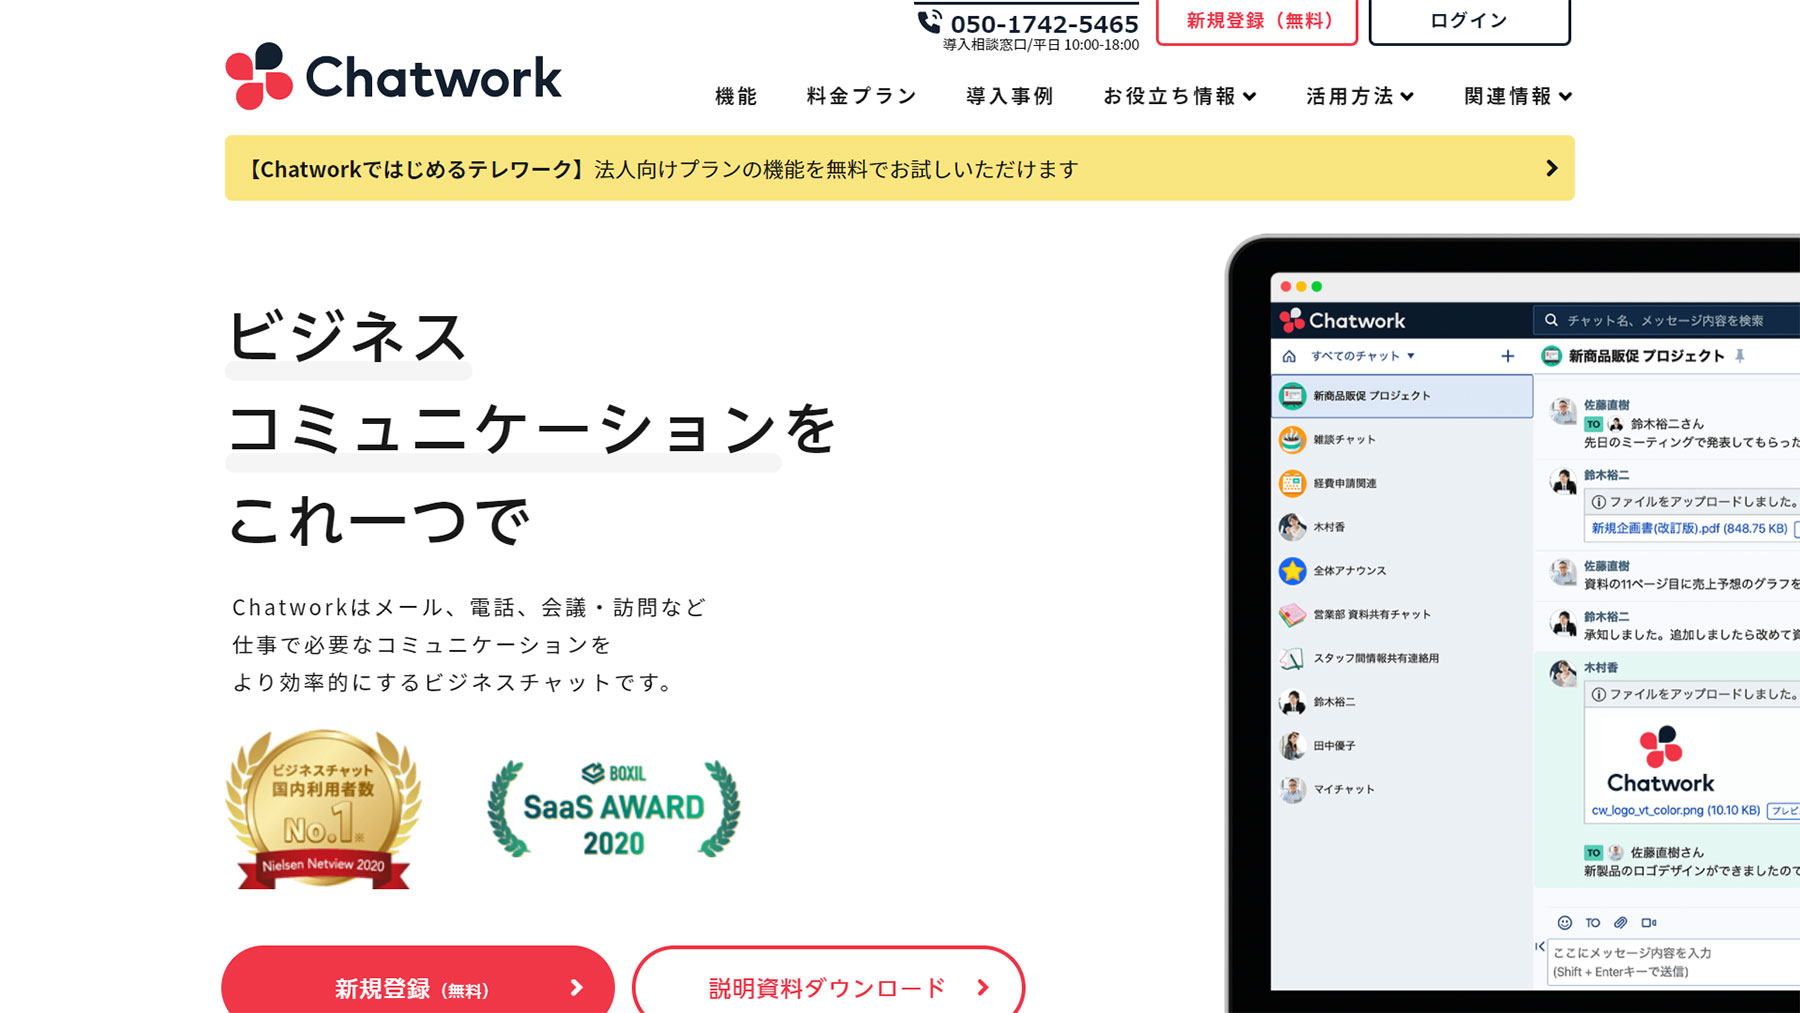This screenshot has width=1800, height=1013.
Task: Open chat with 木村香 in list
Action: point(1402,527)
